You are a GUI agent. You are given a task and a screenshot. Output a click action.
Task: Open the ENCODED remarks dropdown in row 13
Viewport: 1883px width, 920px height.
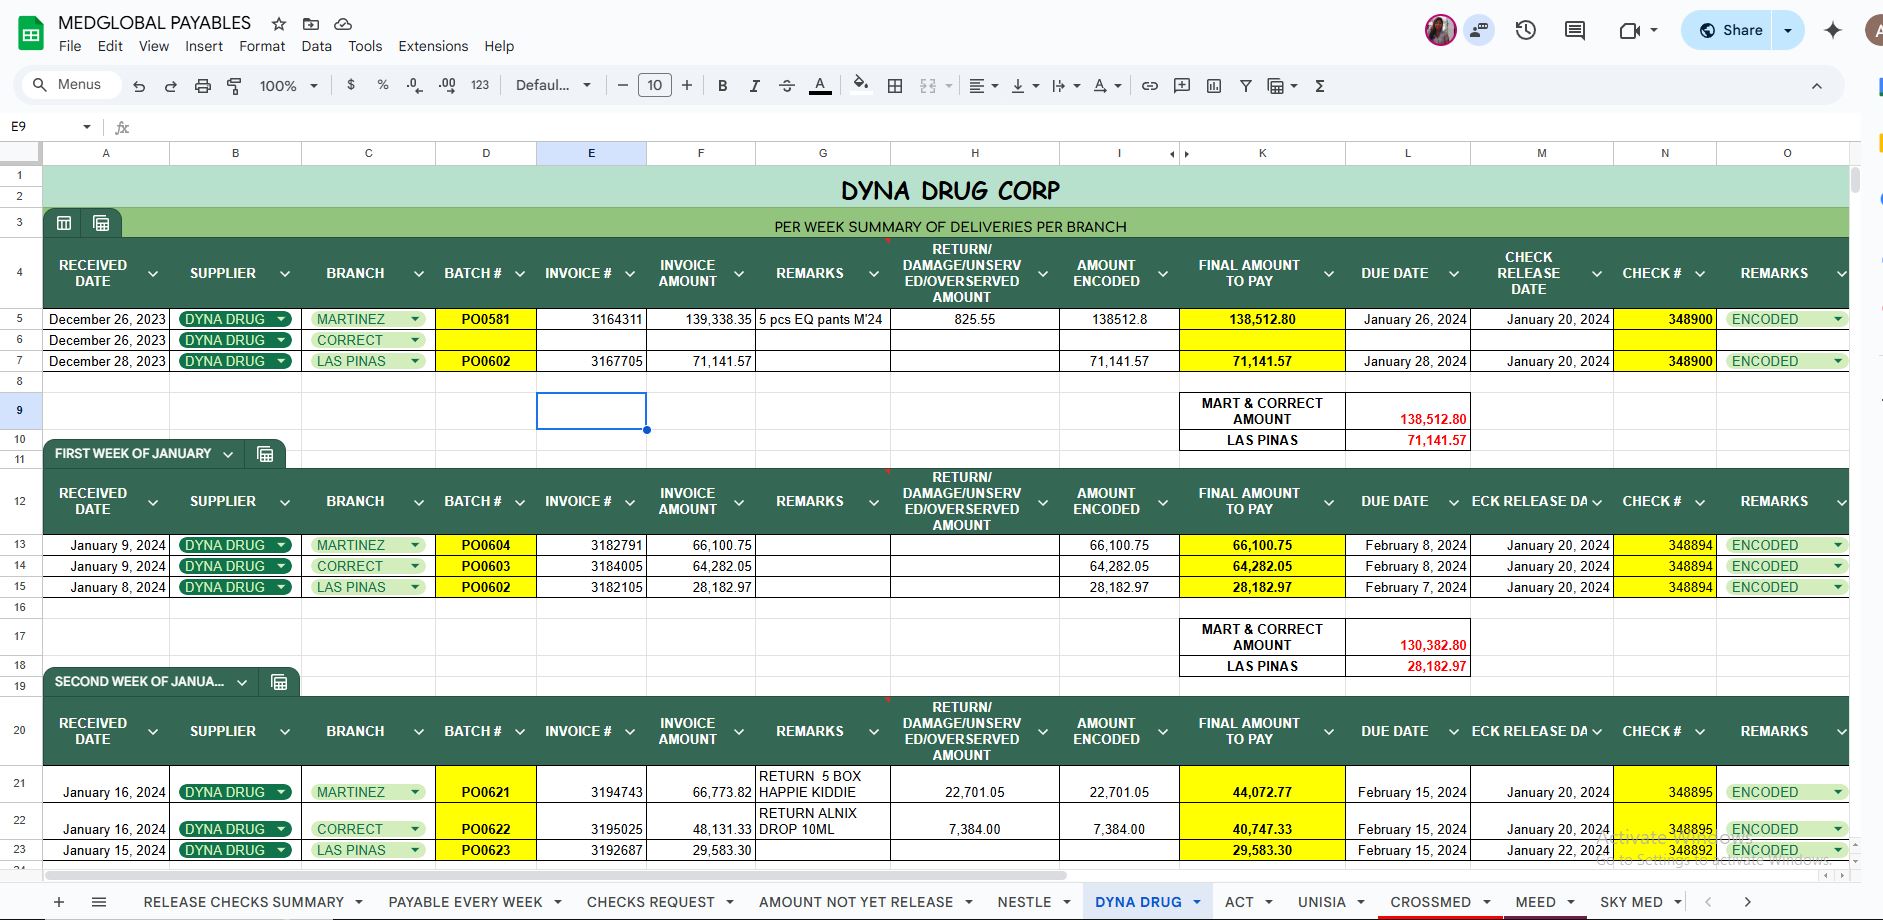point(1838,545)
